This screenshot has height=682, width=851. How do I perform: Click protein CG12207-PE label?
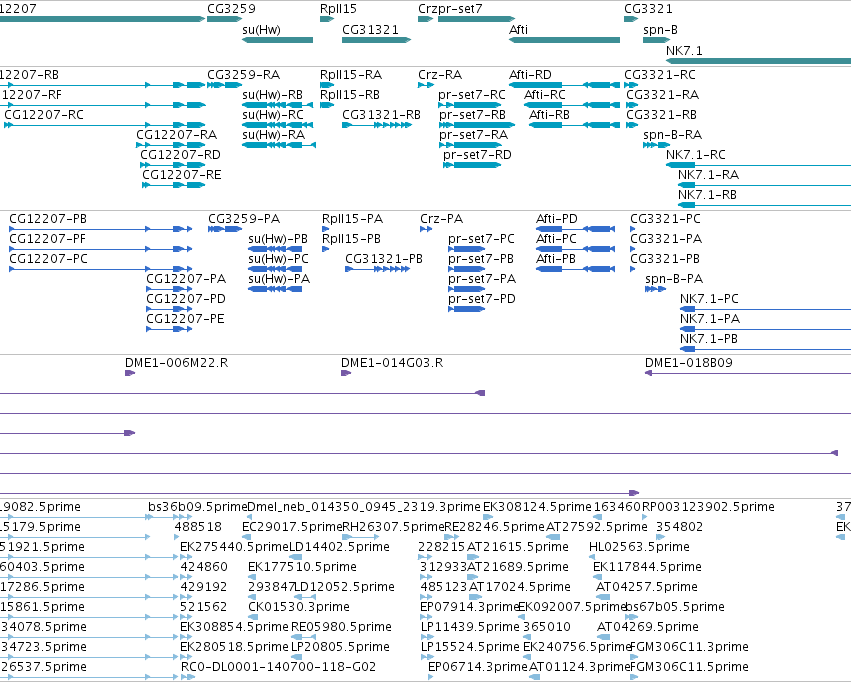[x=185, y=319]
